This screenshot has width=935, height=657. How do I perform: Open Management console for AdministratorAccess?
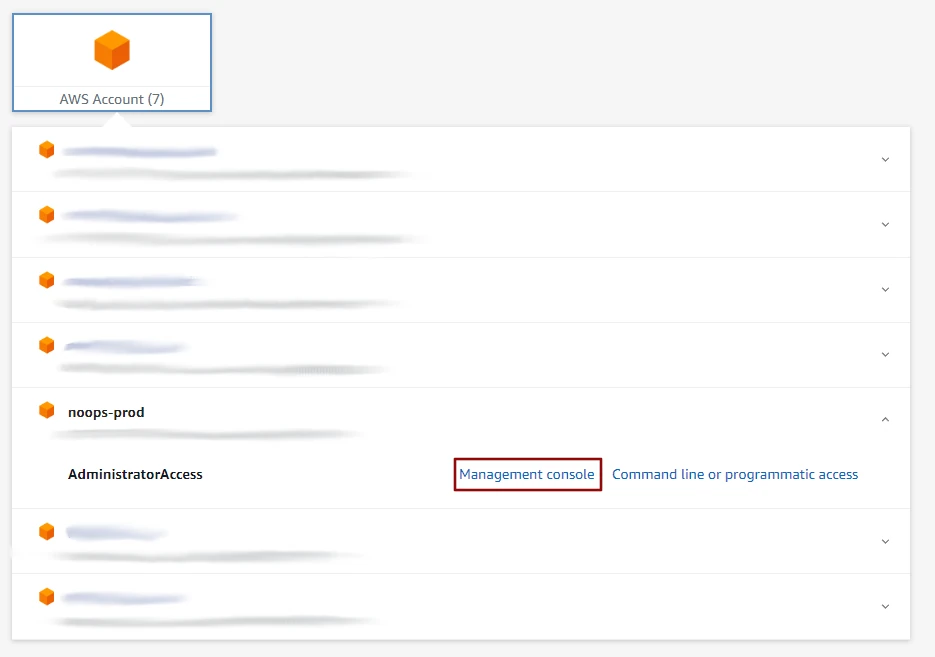pos(527,475)
